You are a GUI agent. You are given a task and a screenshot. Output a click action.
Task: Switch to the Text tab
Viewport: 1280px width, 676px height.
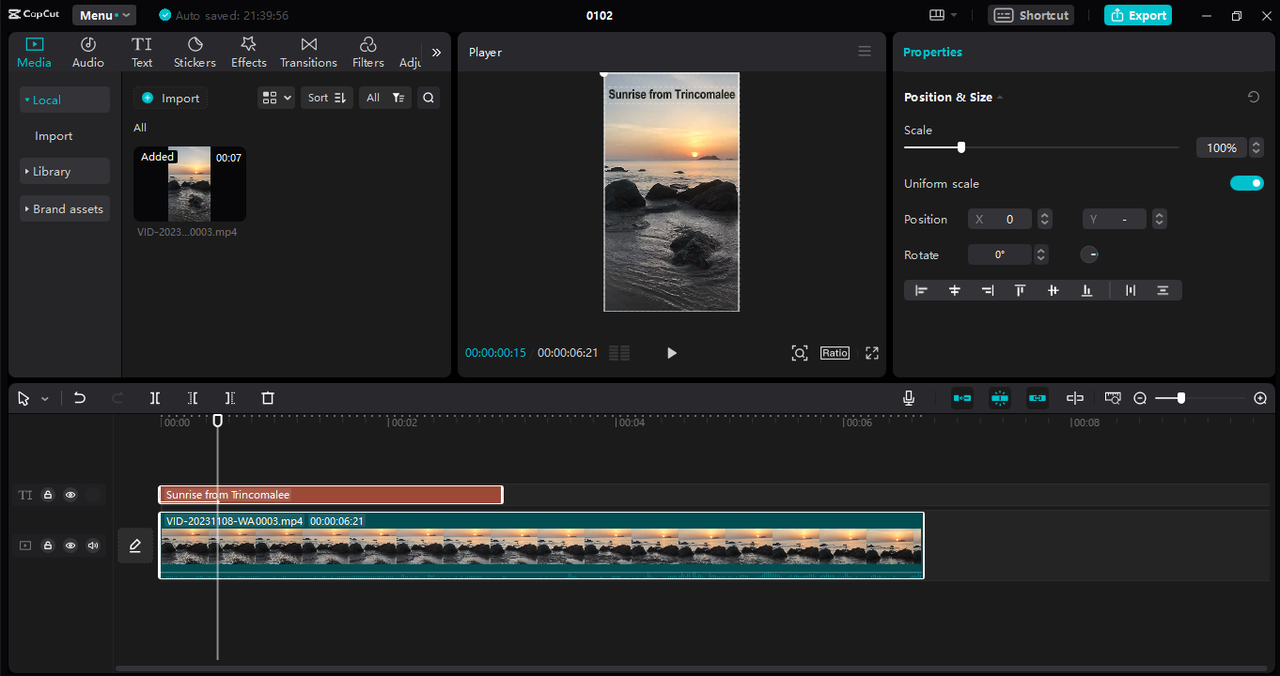point(142,53)
